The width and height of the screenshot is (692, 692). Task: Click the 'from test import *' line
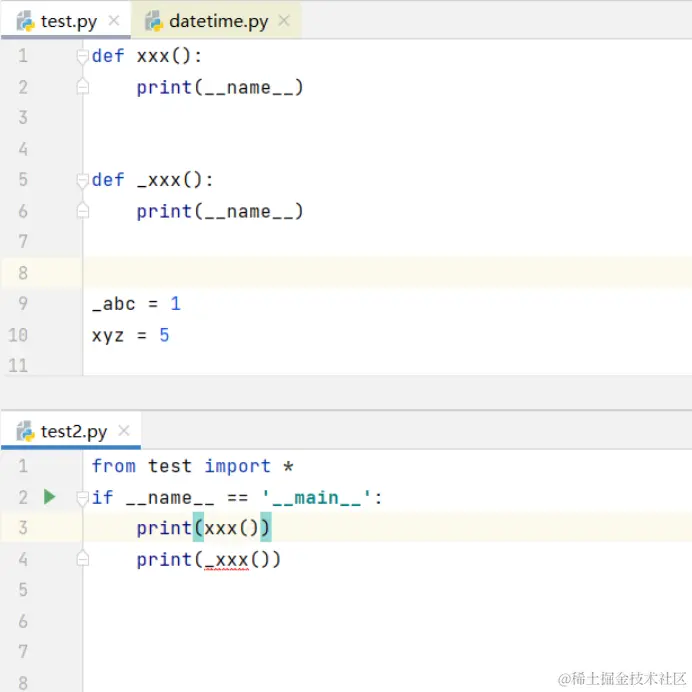tap(192, 466)
